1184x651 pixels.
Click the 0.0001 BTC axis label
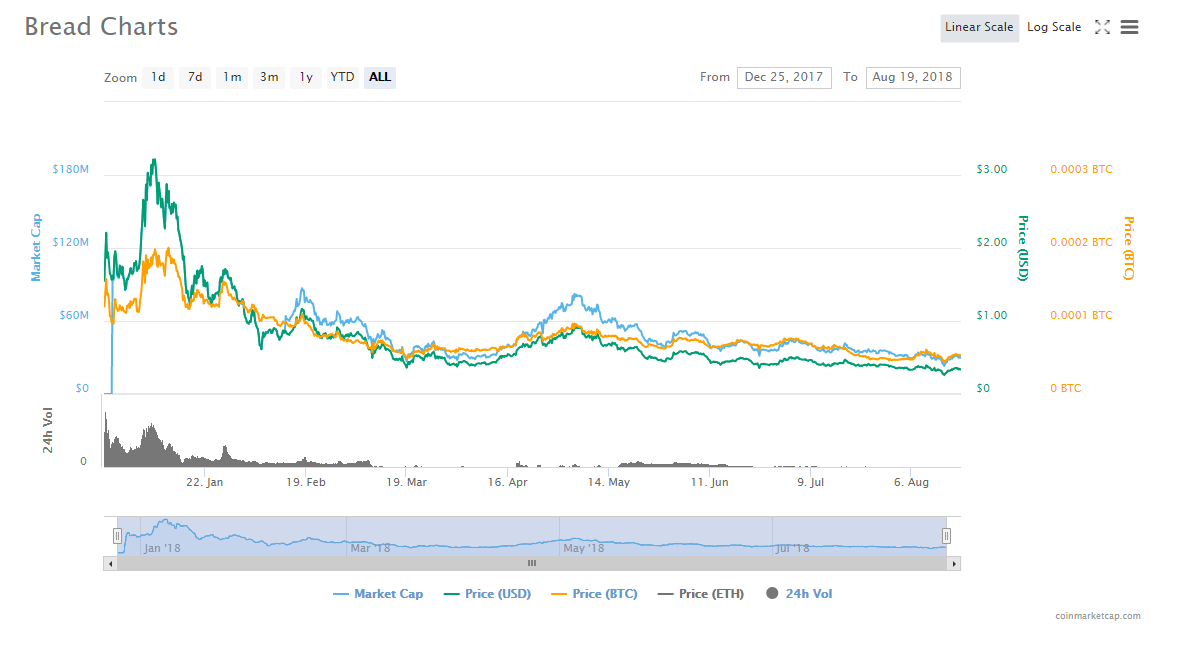(x=1081, y=316)
